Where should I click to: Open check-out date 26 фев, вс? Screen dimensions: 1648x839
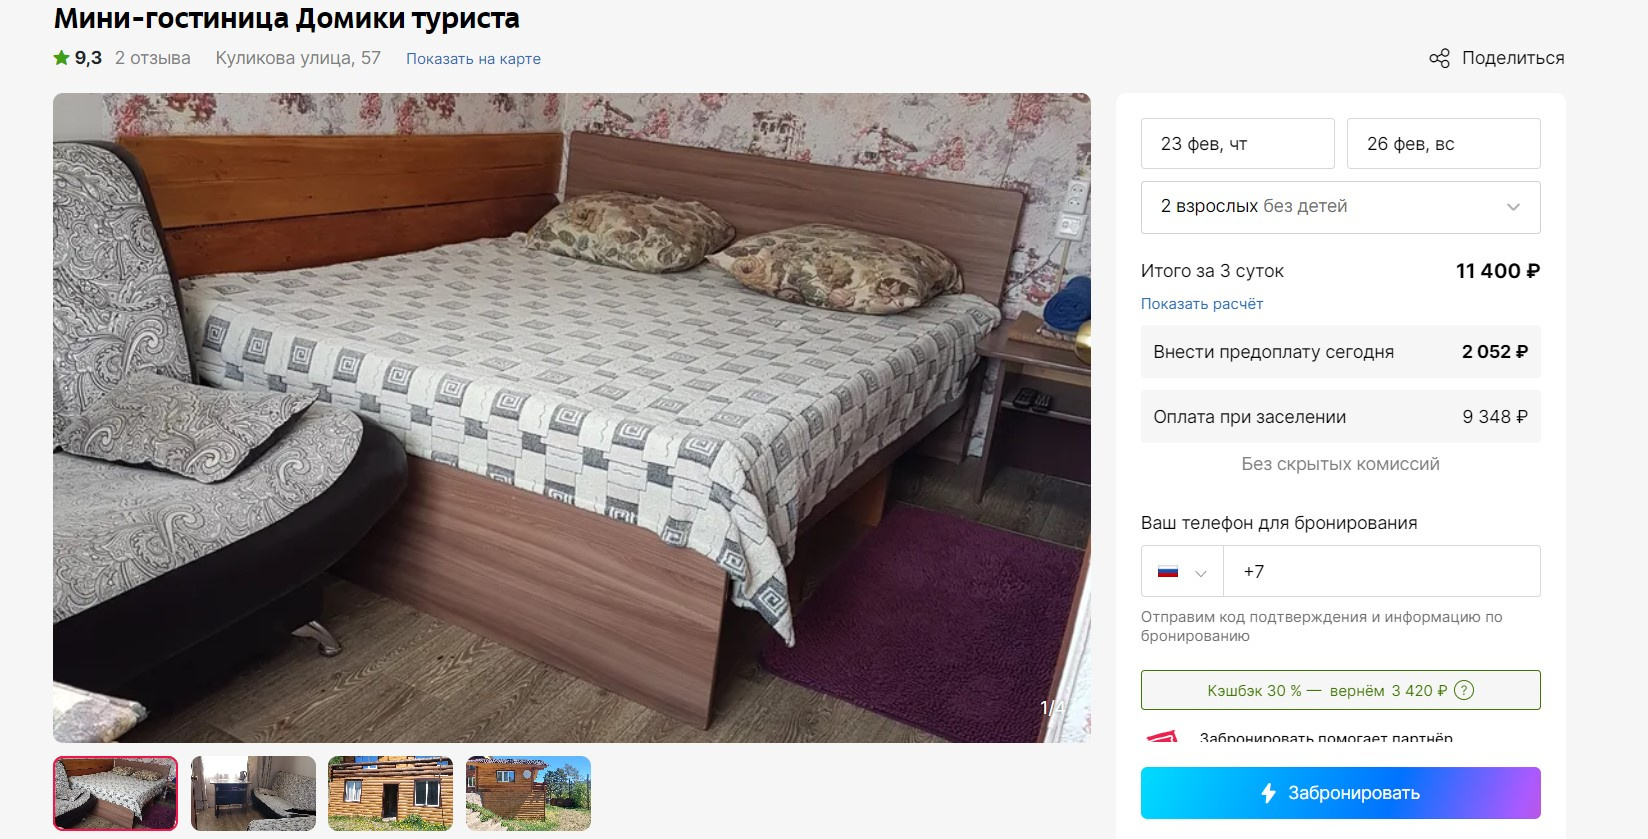1443,144
